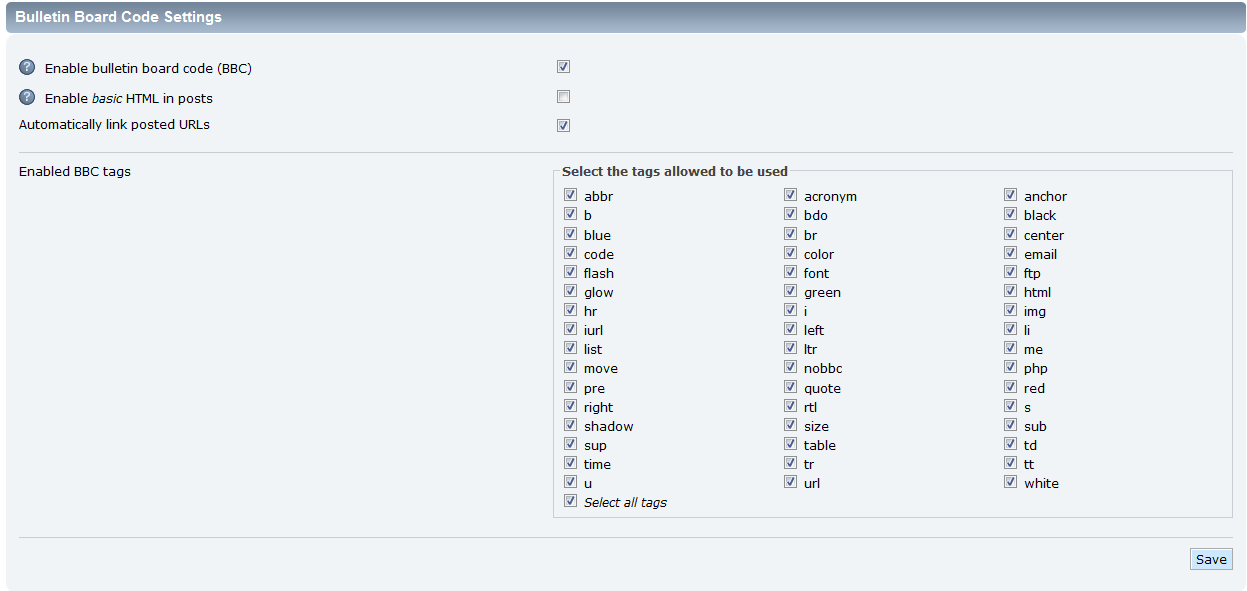Uncheck the quote tag checkbox
Image resolution: width=1247 pixels, height=591 pixels.
pos(790,388)
